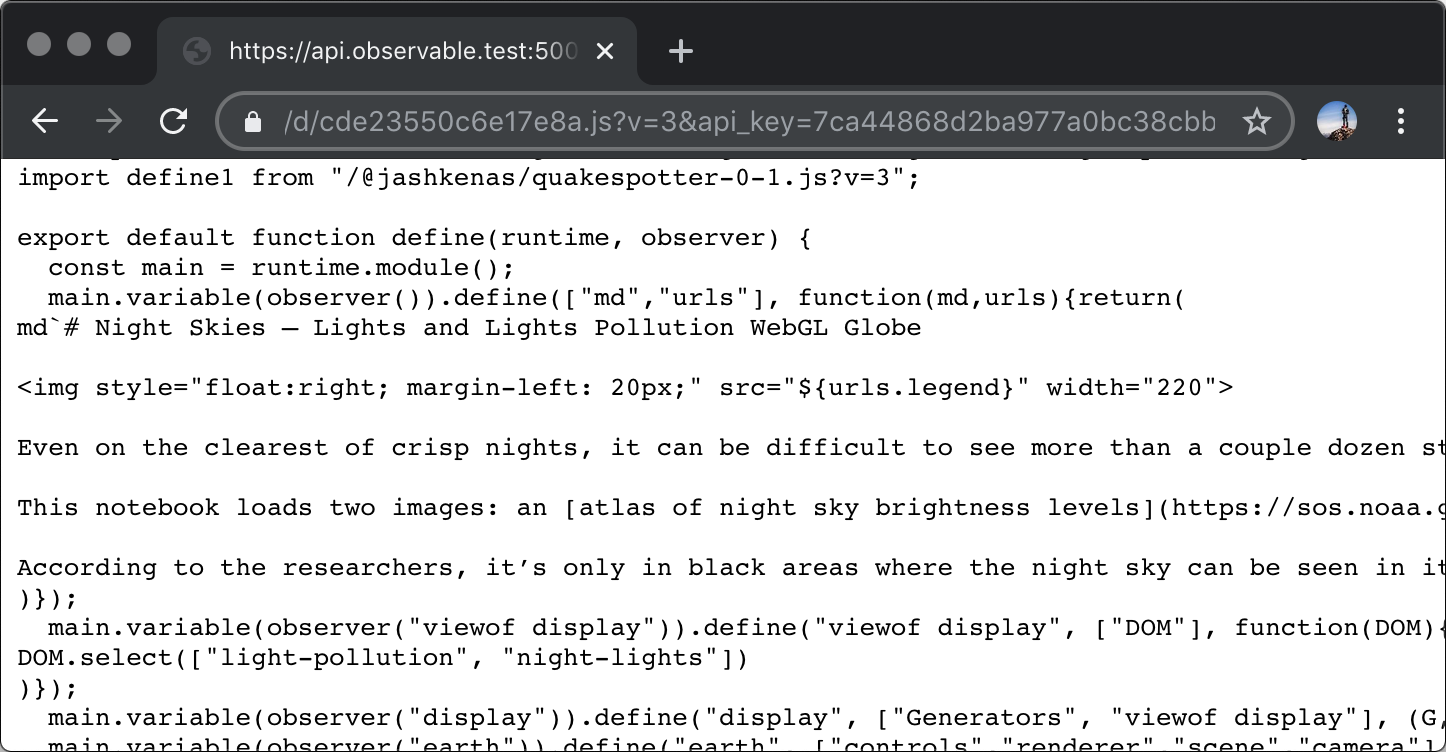The image size is (1446, 752).
Task: Click the favicon on the api.observable.test tab
Action: pyautogui.click(x=196, y=51)
